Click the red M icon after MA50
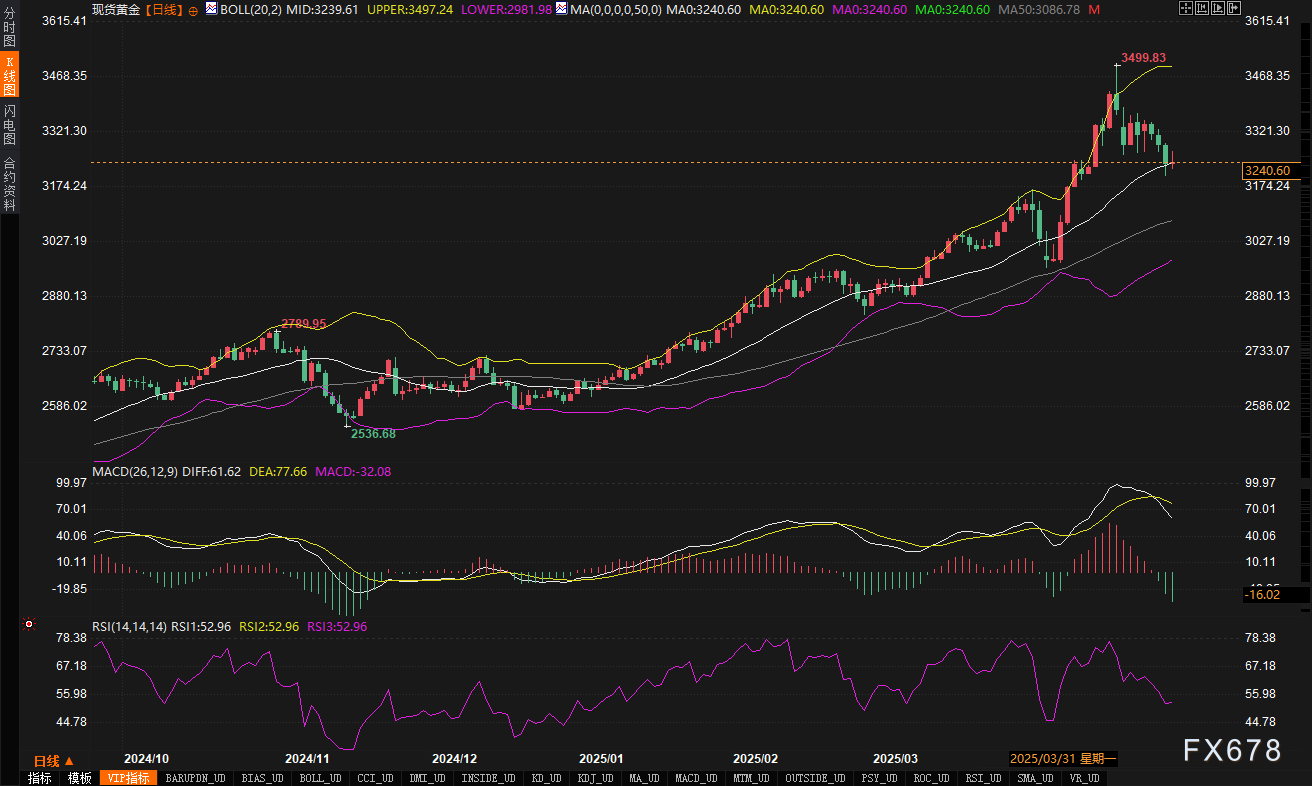The image size is (1312, 786). 1094,9
